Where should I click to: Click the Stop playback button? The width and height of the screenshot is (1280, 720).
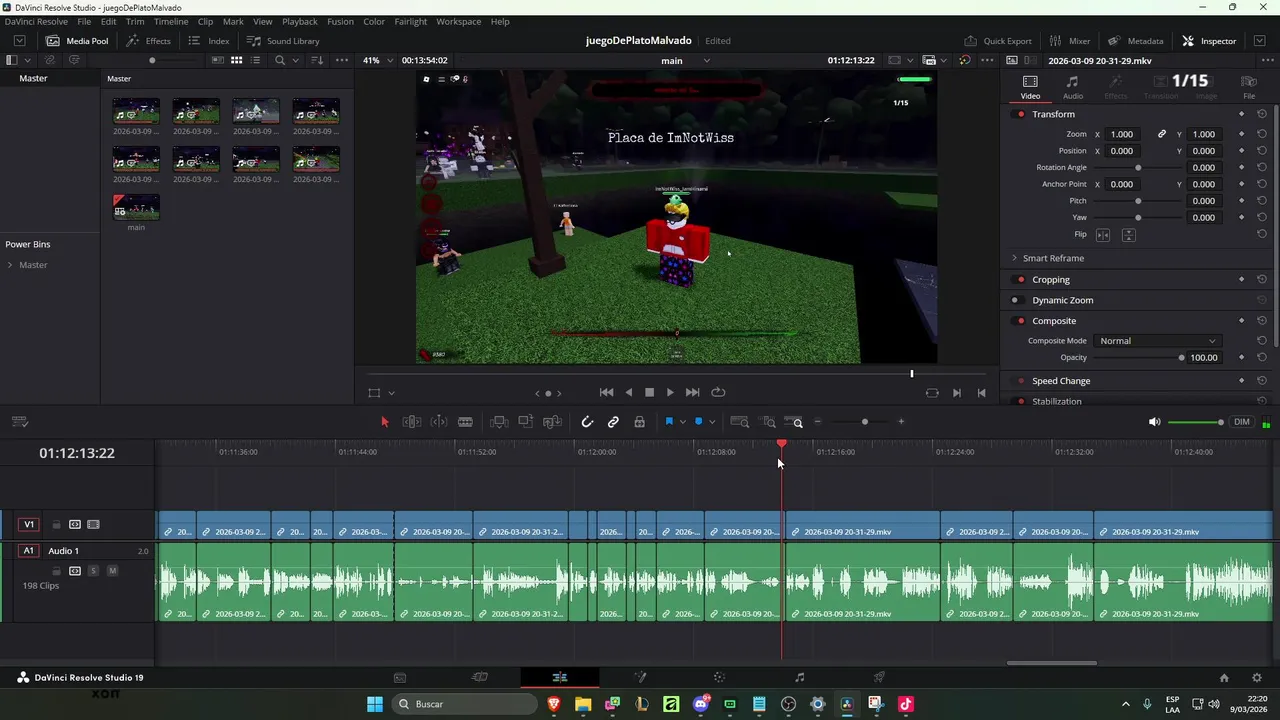[x=649, y=393]
